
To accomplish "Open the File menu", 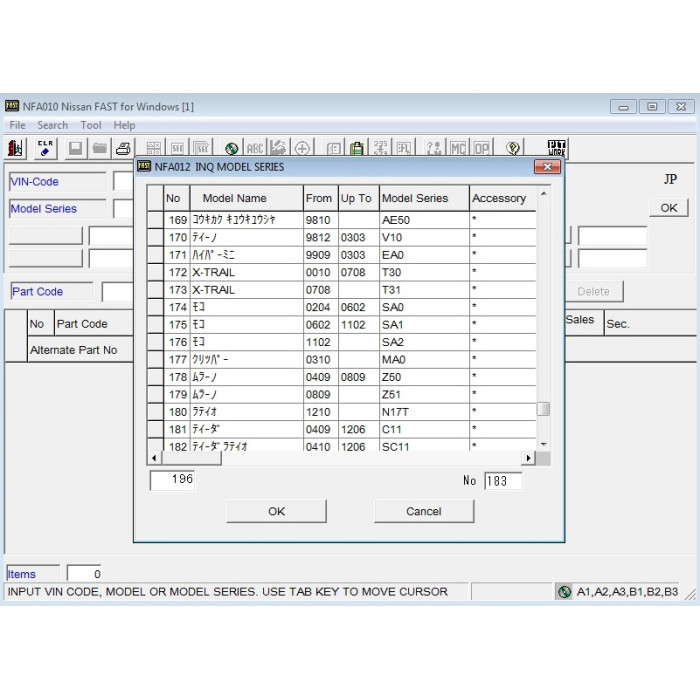I will pos(17,125).
